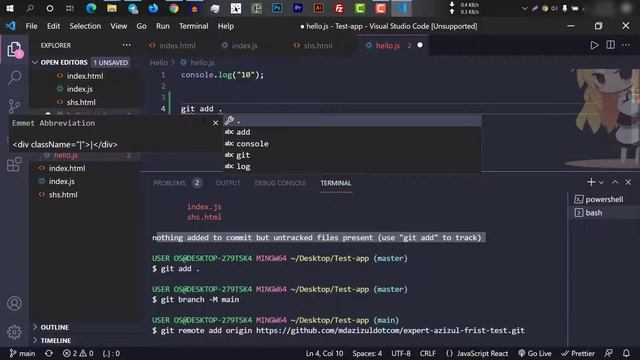Change indentation via Spaces: 4
Screen dimensions: 640x360
pos(367,353)
